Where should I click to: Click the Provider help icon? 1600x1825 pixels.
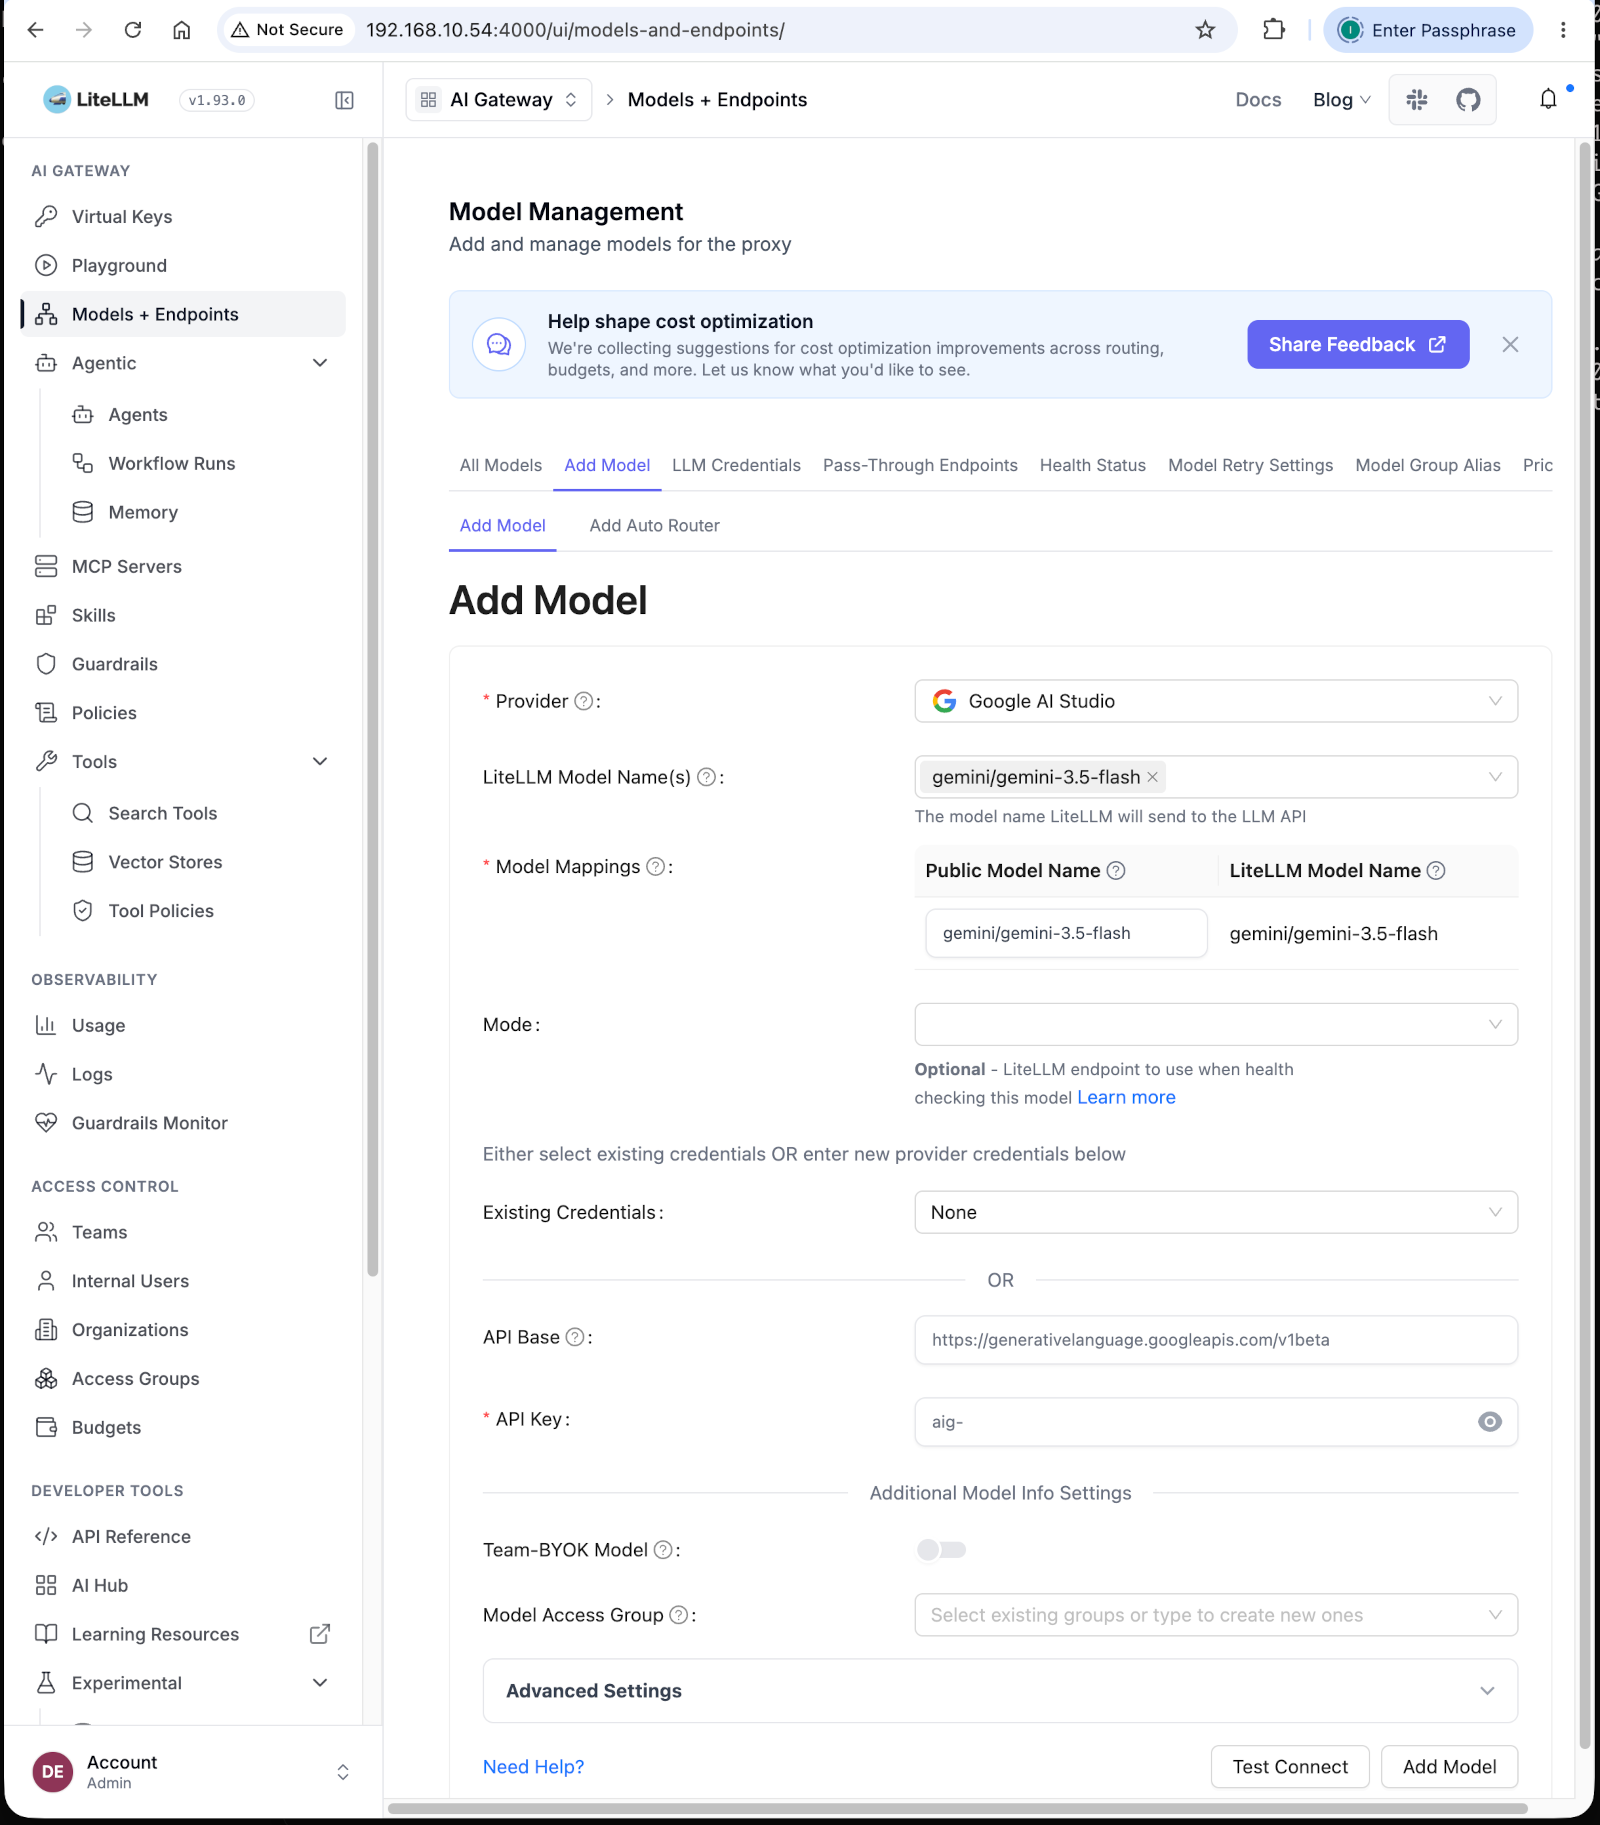point(584,702)
